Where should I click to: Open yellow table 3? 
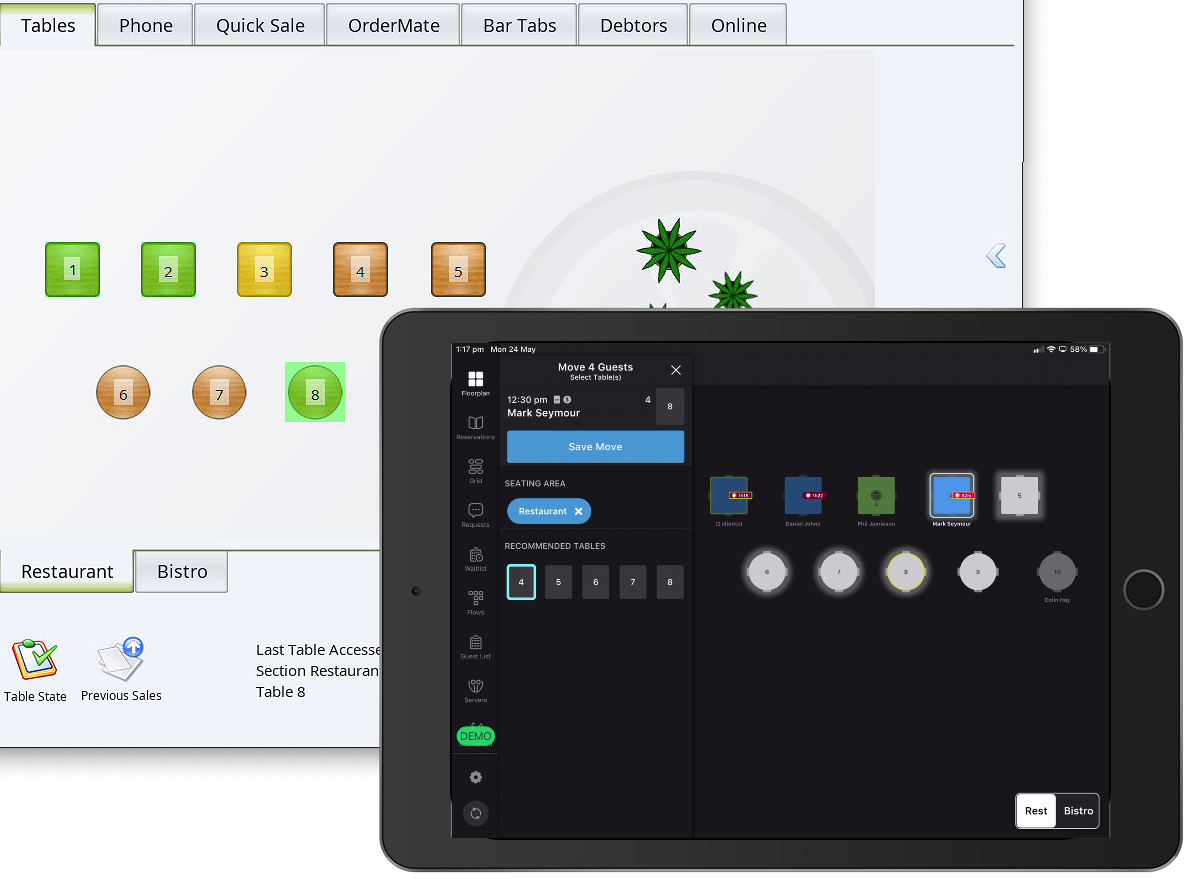tap(264, 269)
